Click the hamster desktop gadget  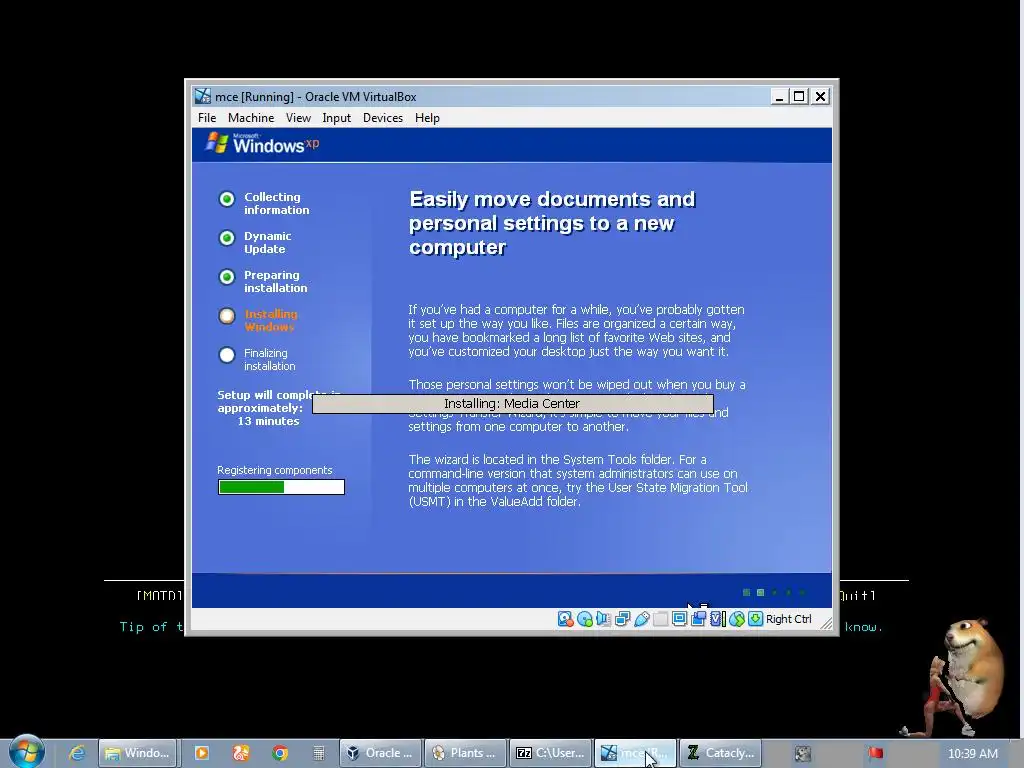(x=954, y=677)
